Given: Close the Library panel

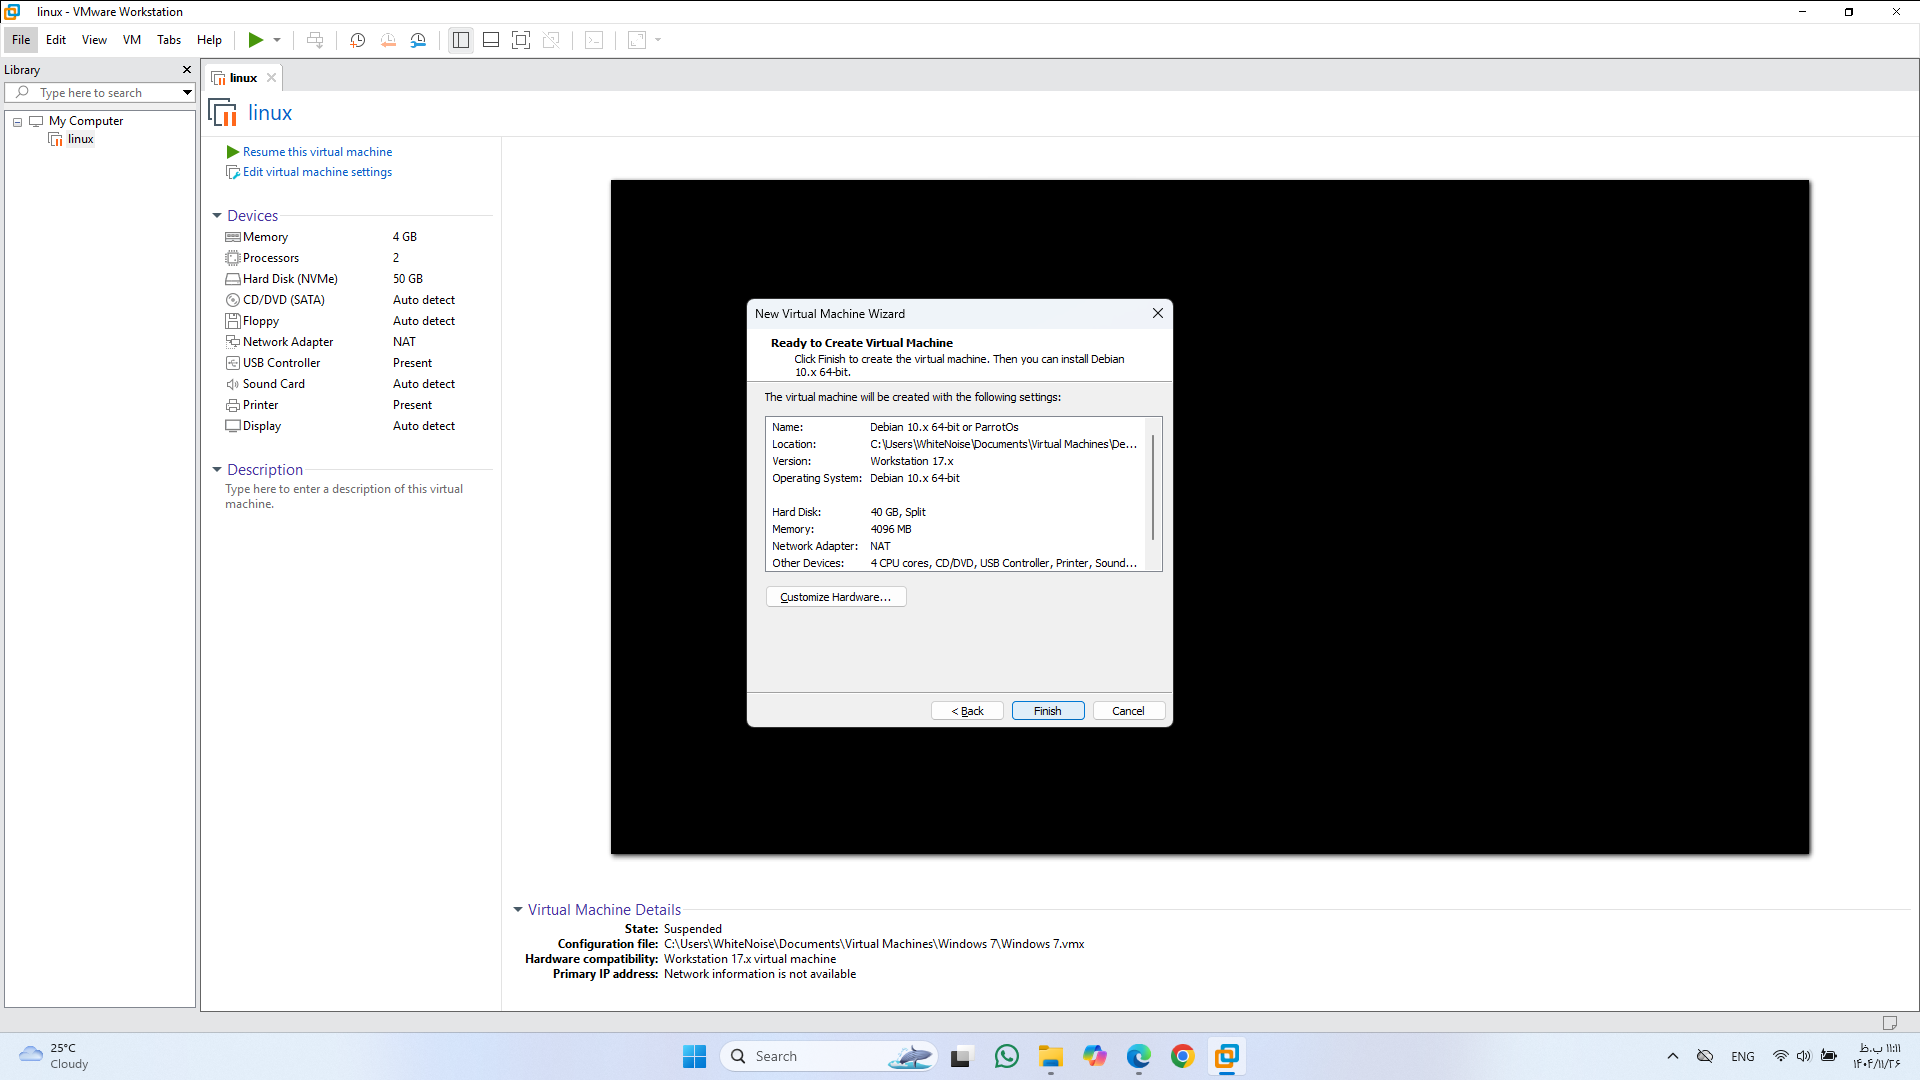Looking at the screenshot, I should click(186, 70).
